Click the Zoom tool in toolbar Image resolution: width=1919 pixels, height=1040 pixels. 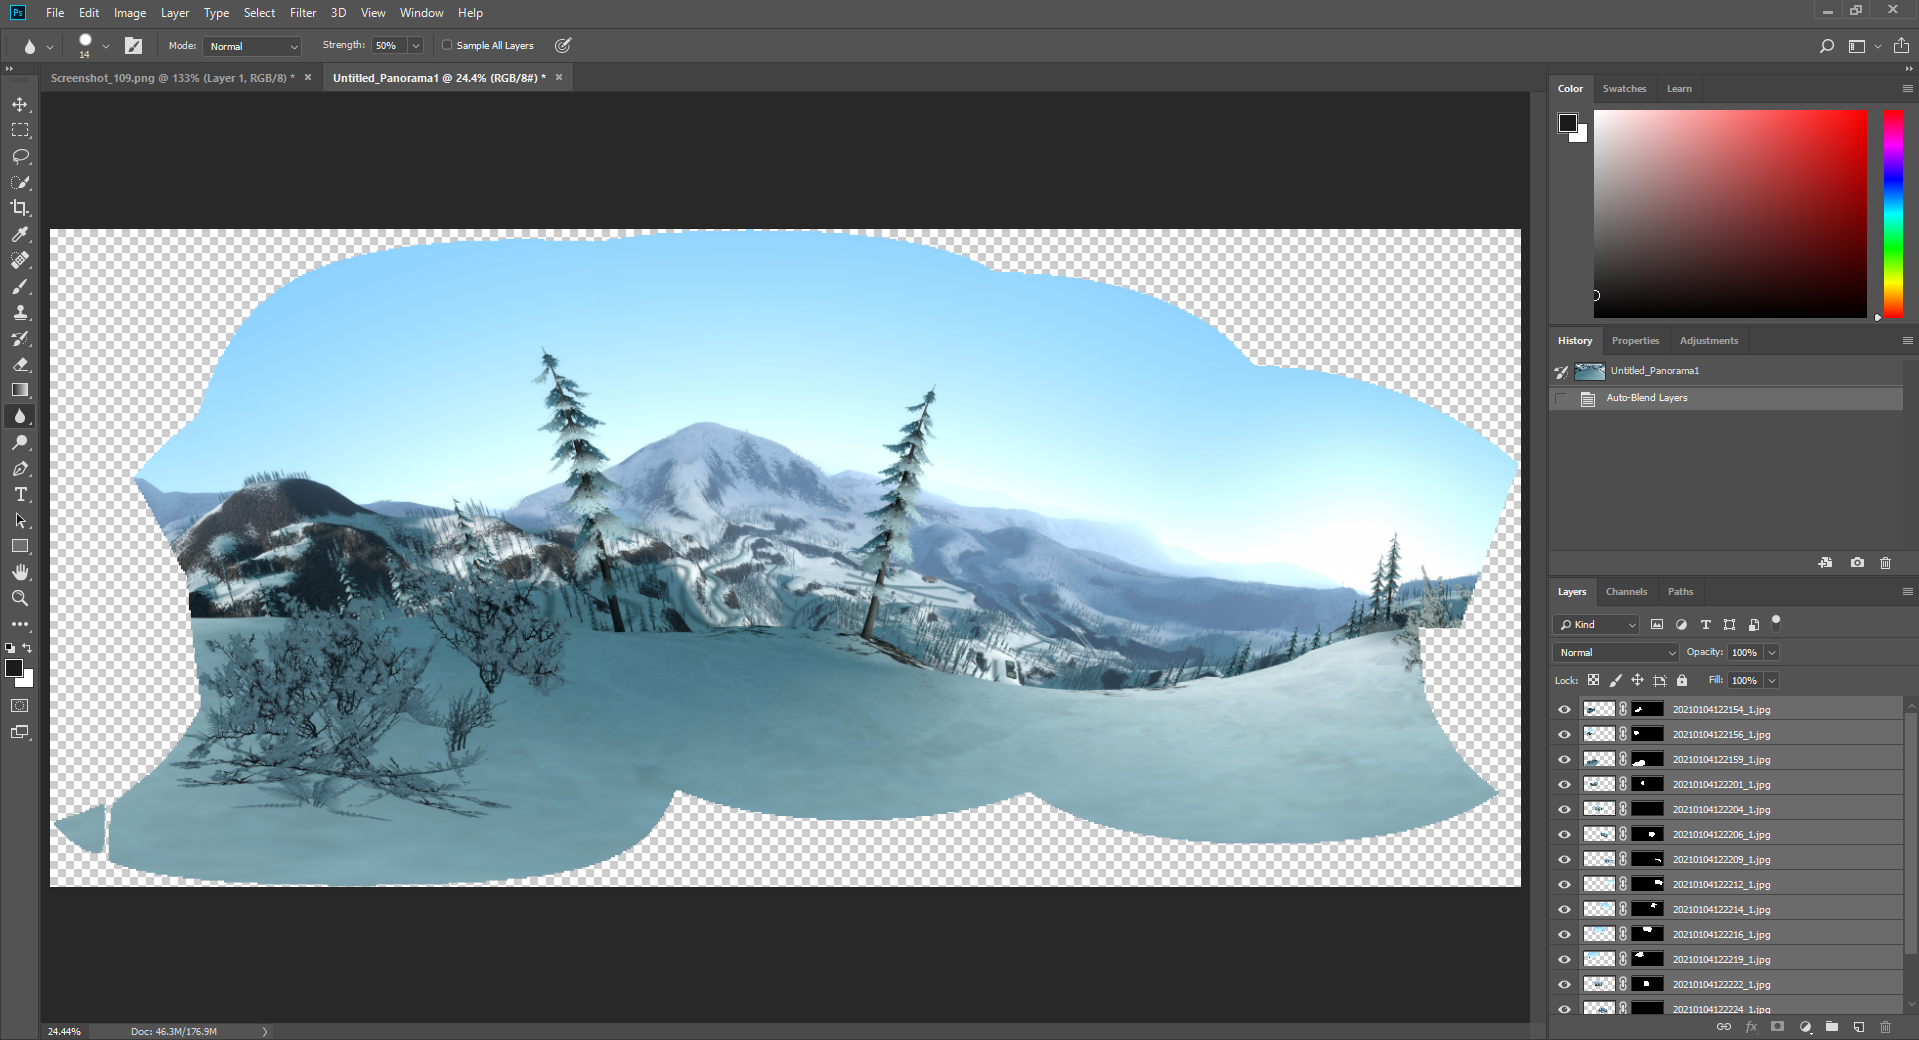20,598
